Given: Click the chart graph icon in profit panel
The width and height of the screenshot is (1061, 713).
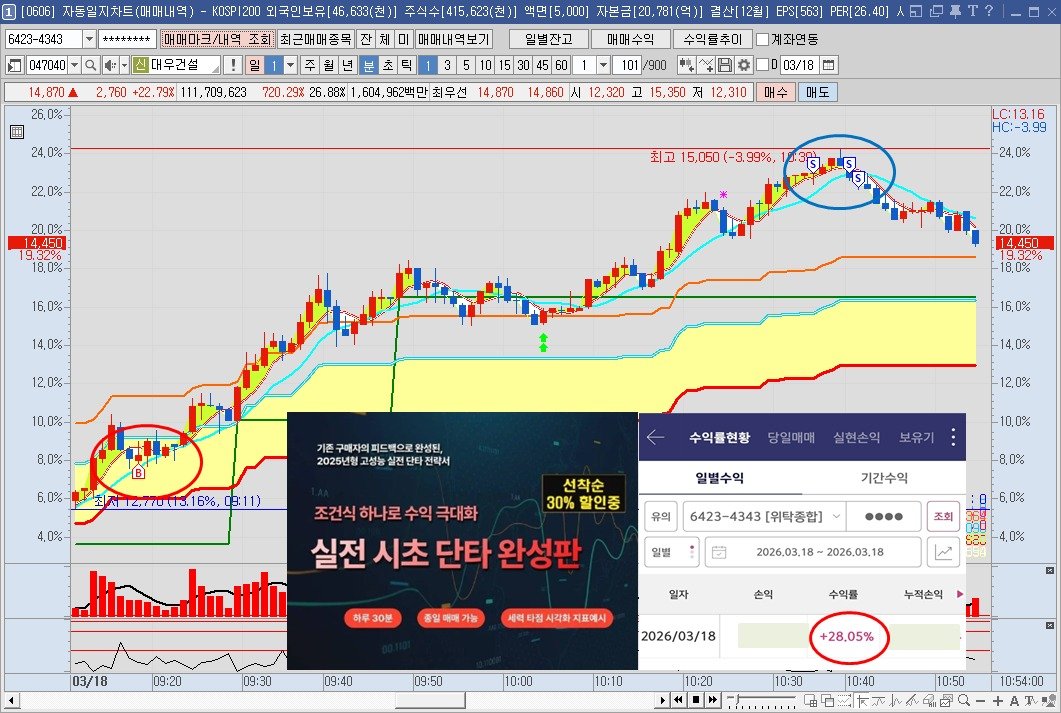Looking at the screenshot, I should point(943,551).
